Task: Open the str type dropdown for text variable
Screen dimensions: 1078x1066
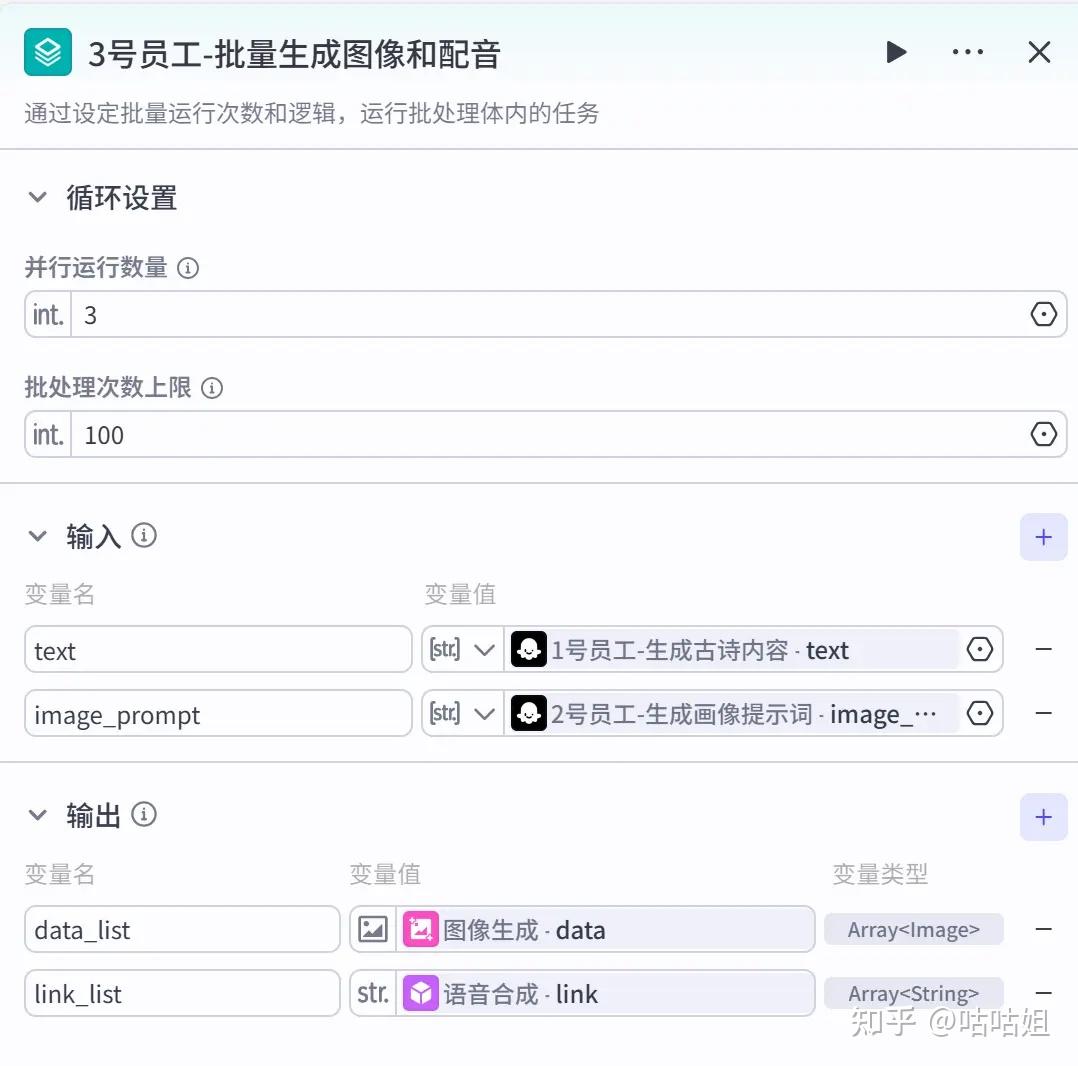Action: click(463, 650)
